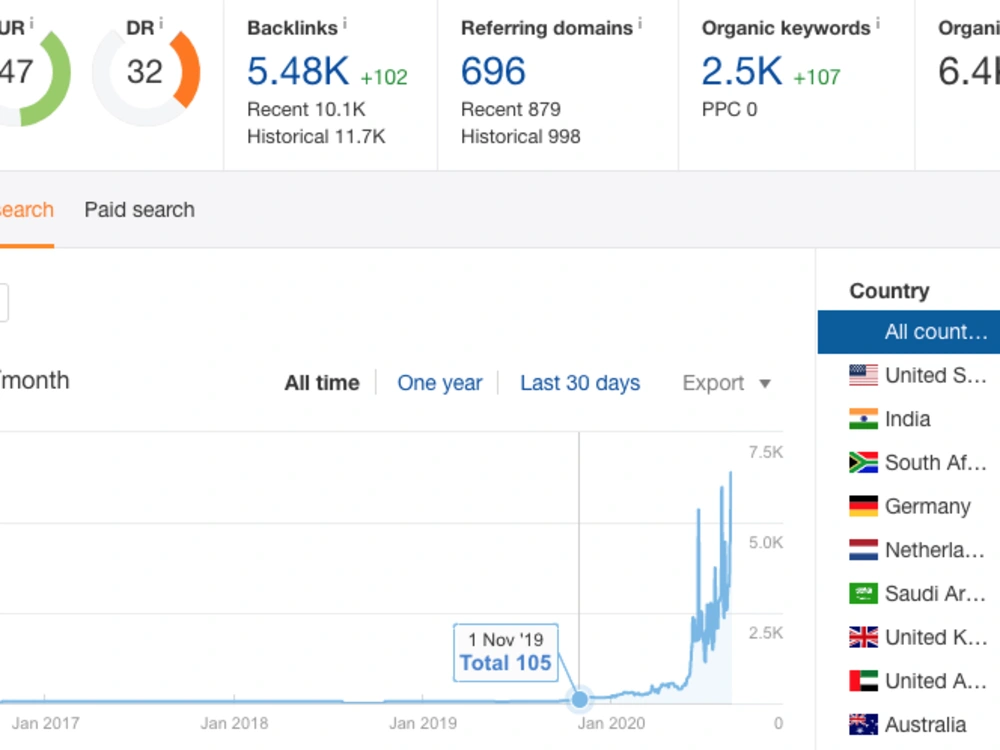Click the United Kingdom flag icon
The width and height of the screenshot is (1000, 750).
coord(863,637)
